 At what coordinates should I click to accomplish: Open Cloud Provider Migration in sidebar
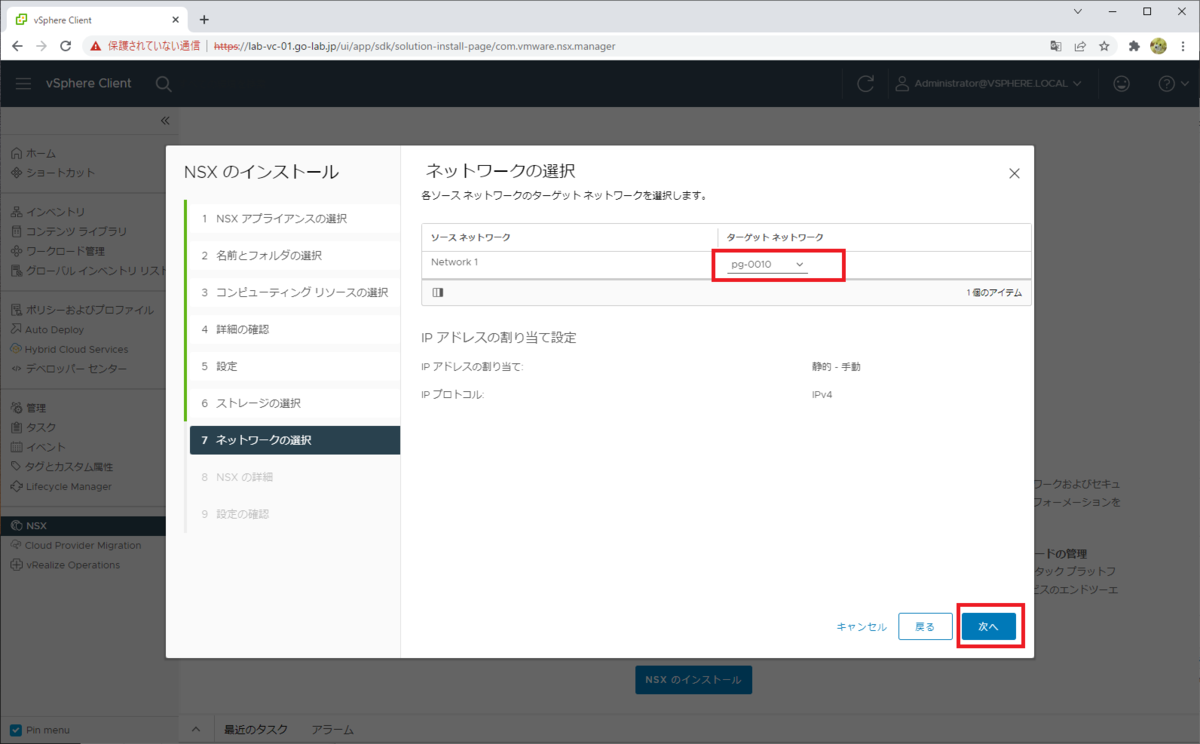click(76, 545)
